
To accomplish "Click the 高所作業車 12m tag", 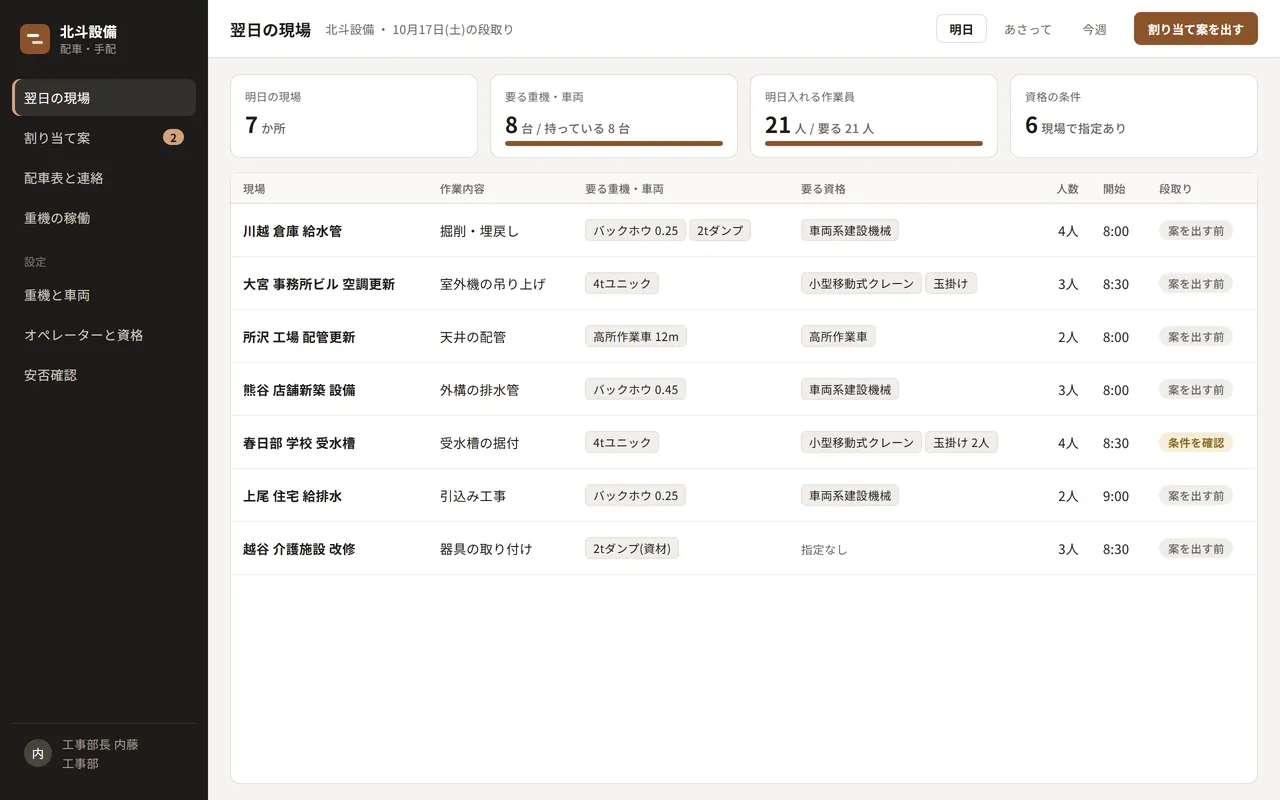I will pyautogui.click(x=636, y=336).
